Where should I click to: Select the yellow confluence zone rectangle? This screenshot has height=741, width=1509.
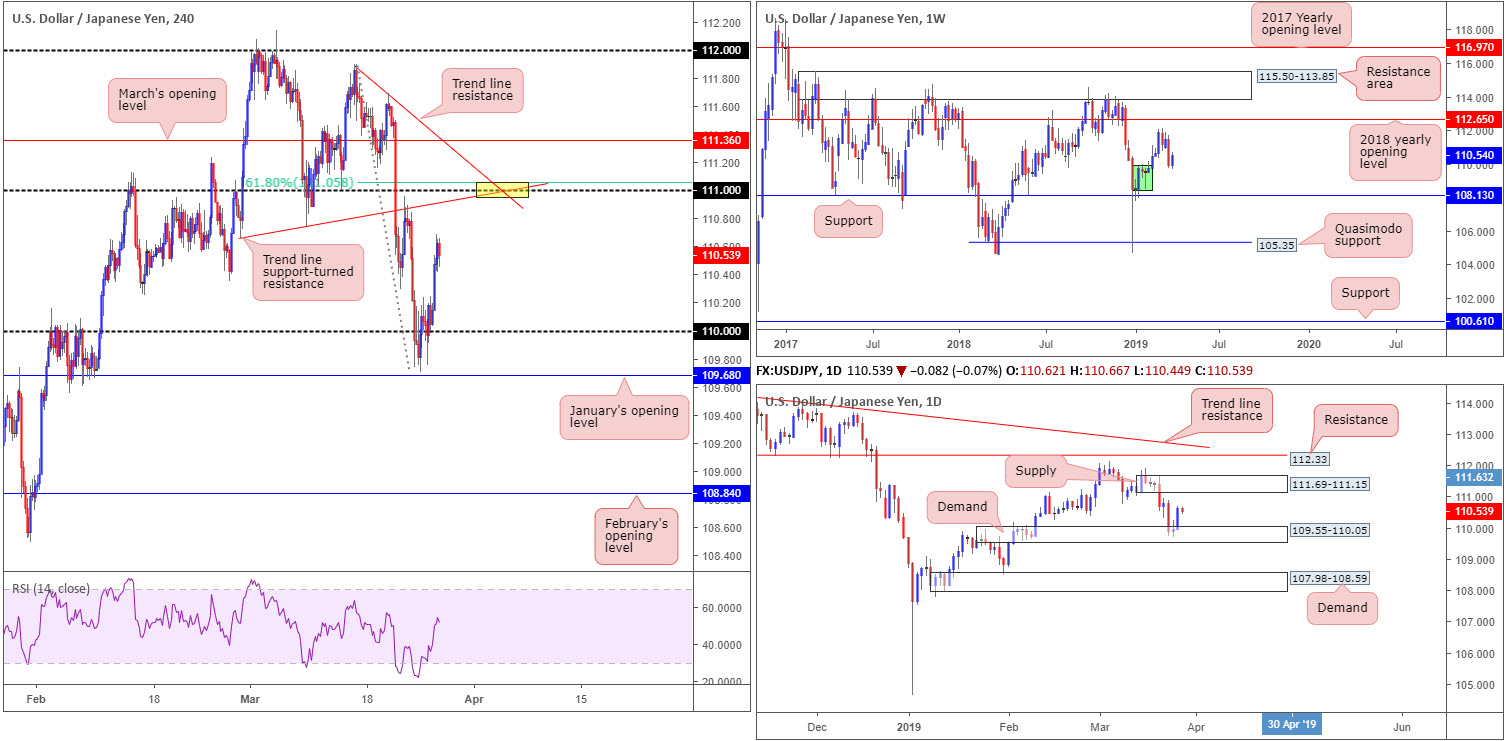502,189
